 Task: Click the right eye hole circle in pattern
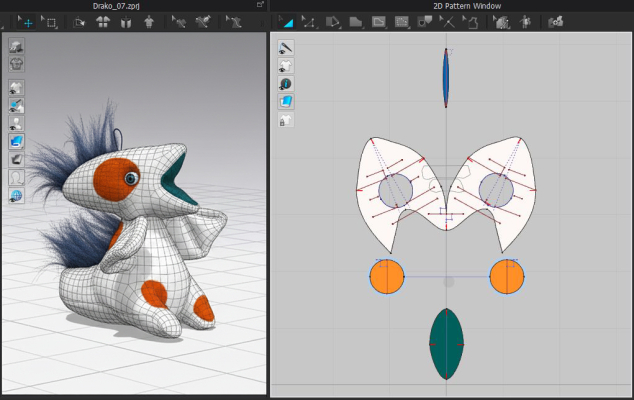tap(497, 190)
